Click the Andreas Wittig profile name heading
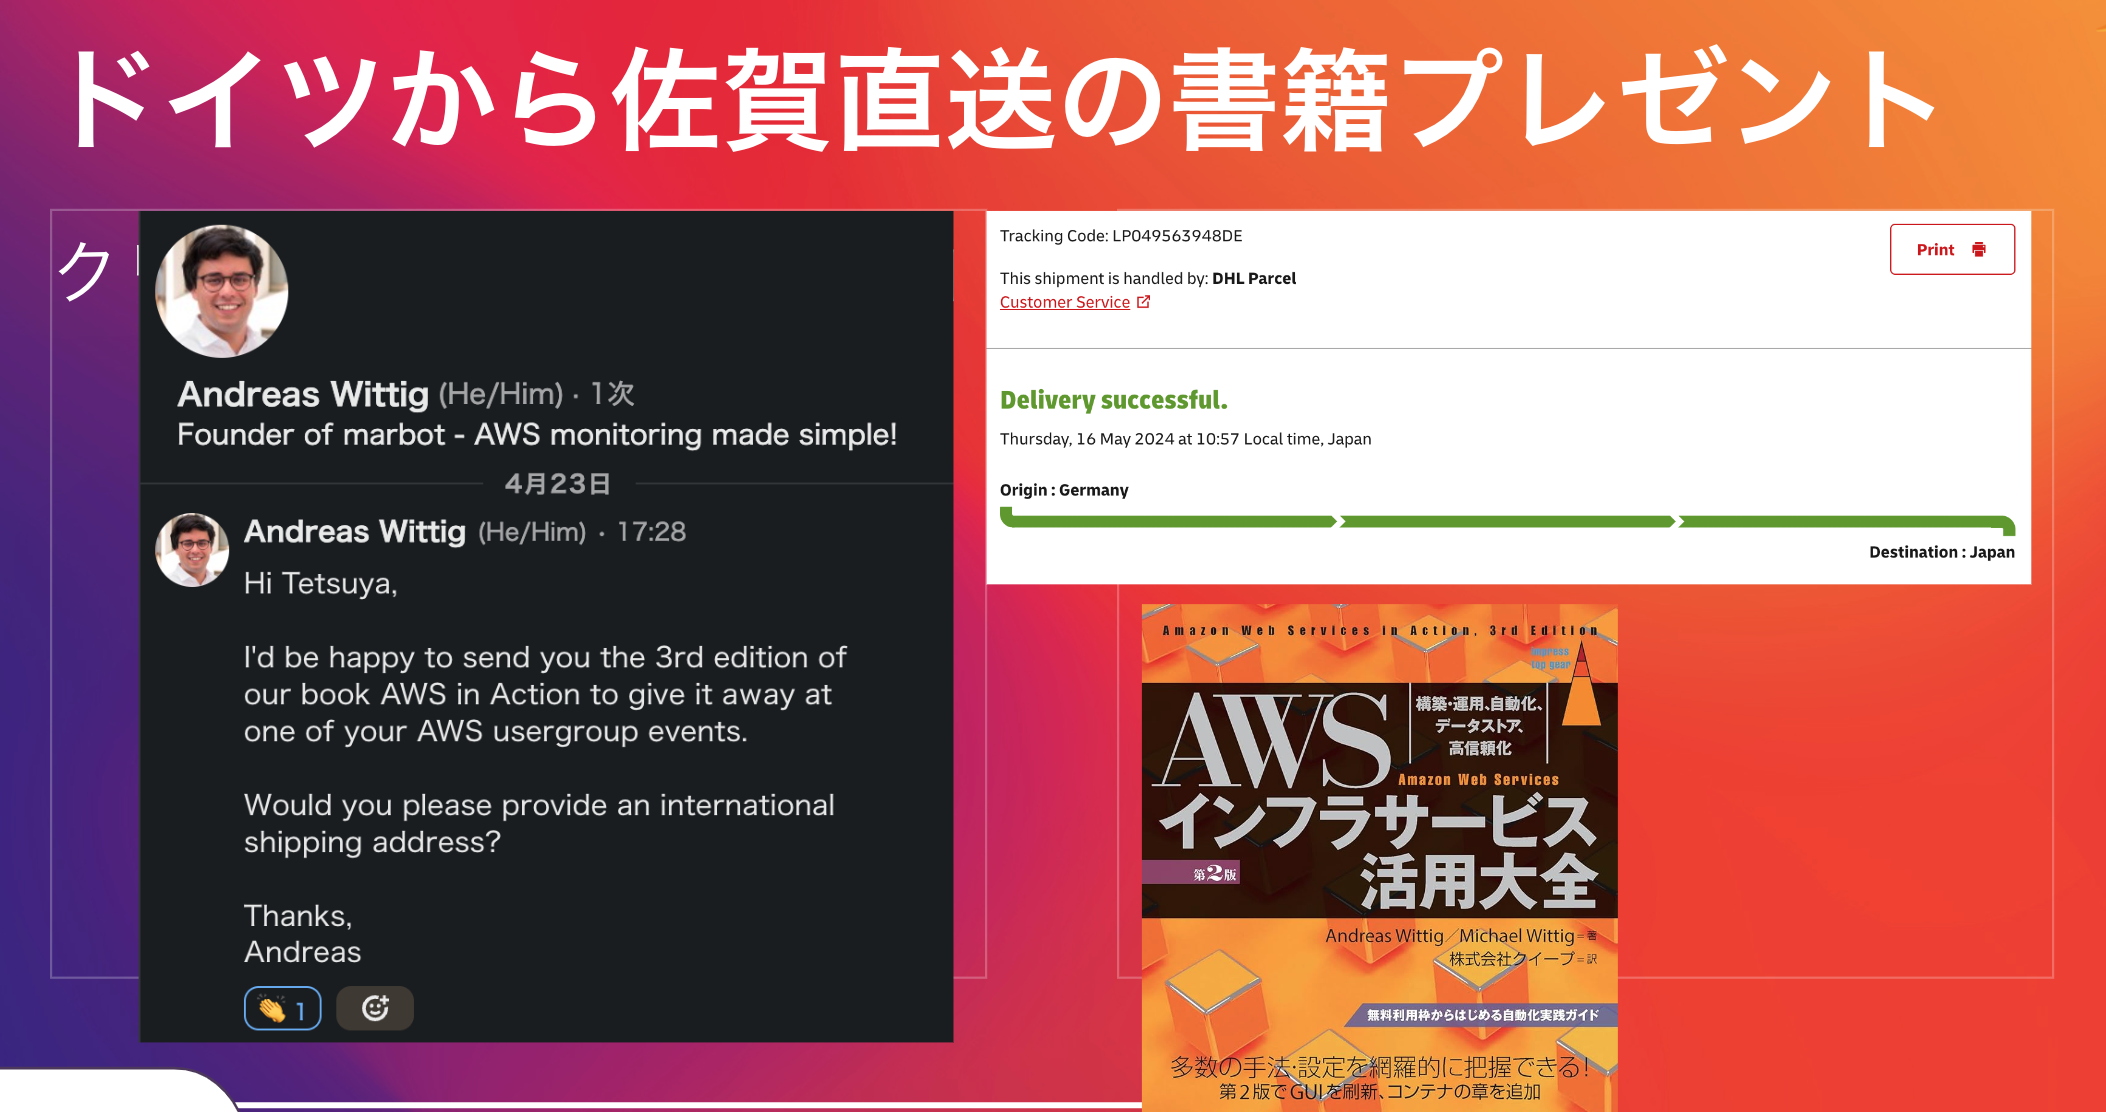The height and width of the screenshot is (1112, 2106). coord(303,394)
